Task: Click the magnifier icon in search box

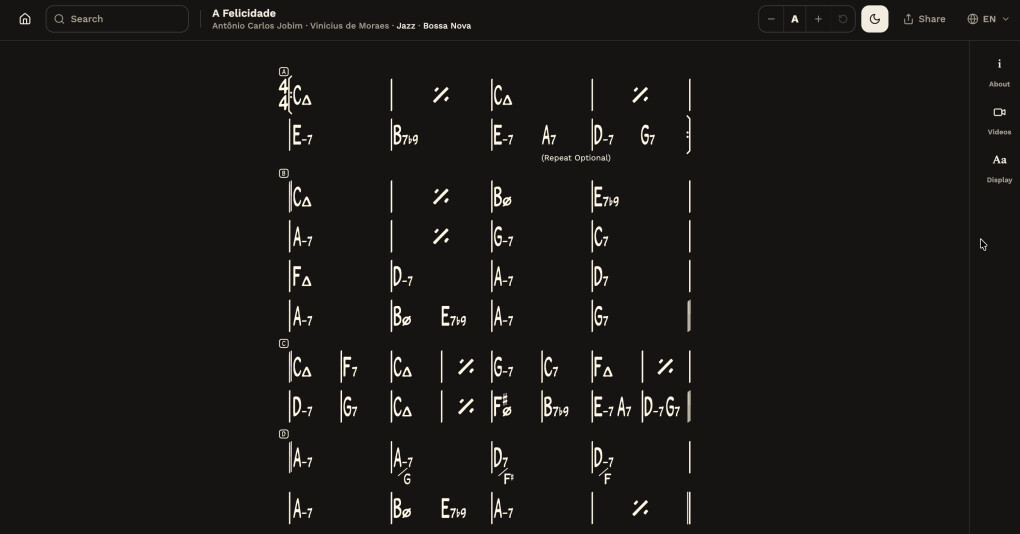Action: [x=59, y=19]
